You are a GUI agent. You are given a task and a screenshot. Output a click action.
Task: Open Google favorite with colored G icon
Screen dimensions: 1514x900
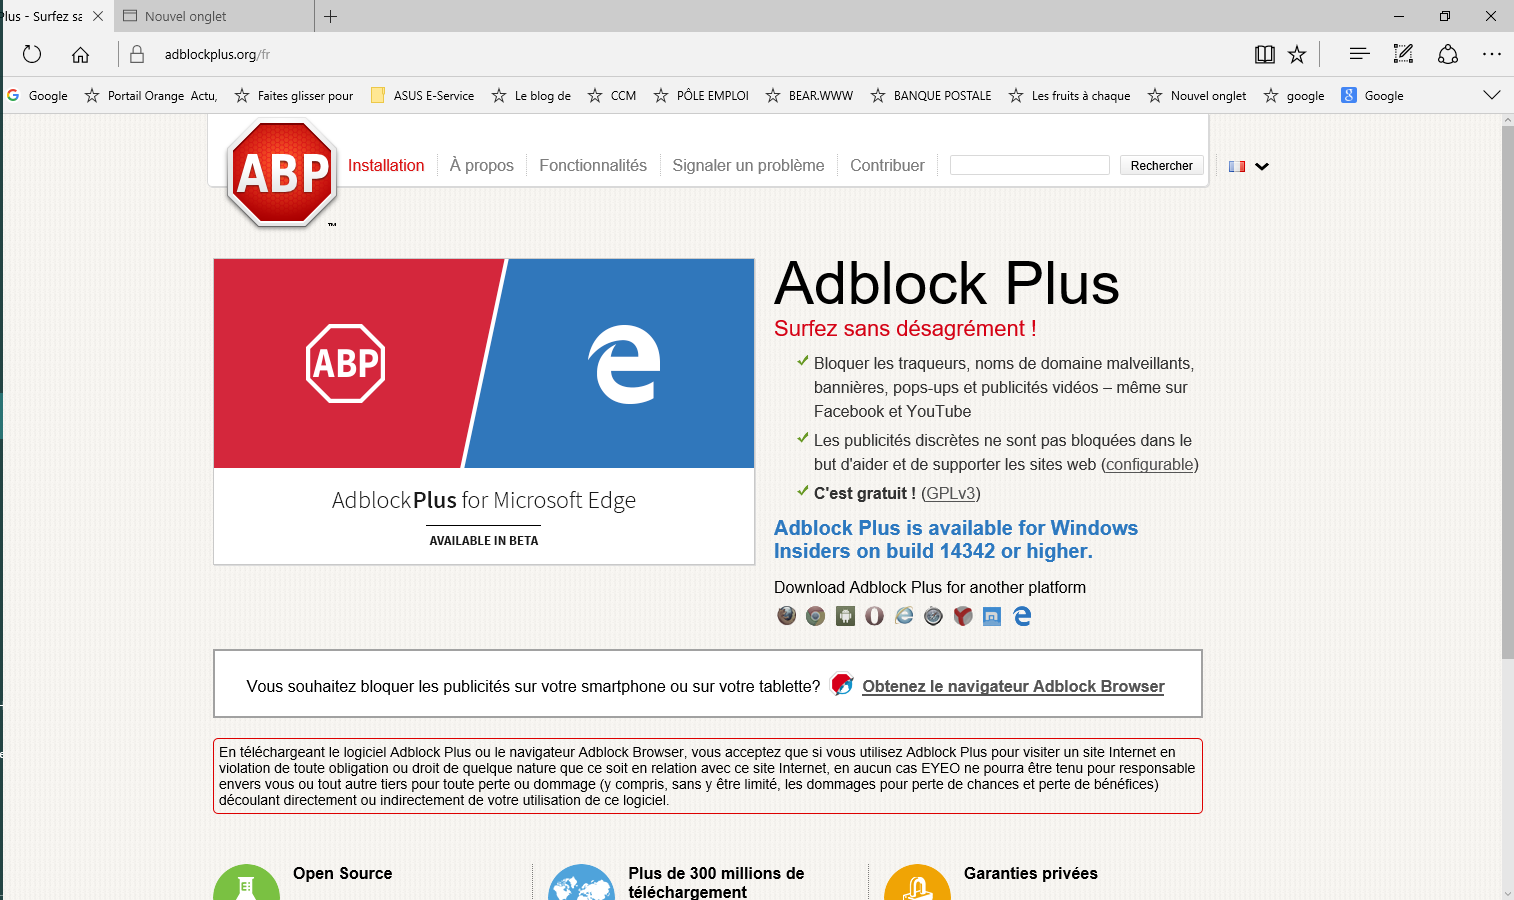point(38,96)
